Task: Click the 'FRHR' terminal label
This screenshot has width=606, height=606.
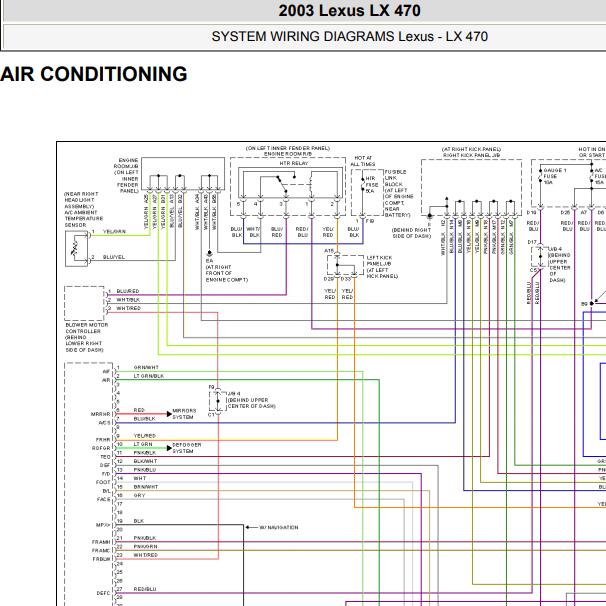Action: click(x=103, y=440)
